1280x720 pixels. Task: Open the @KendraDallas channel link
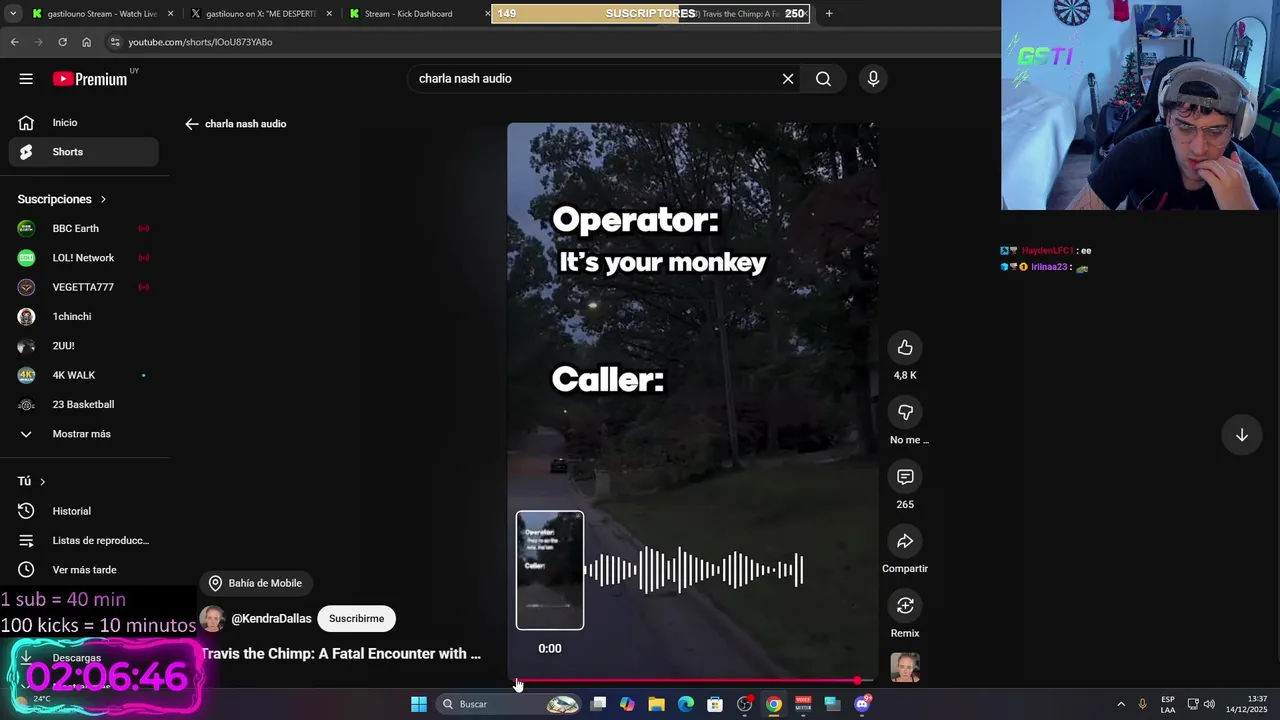coord(271,619)
